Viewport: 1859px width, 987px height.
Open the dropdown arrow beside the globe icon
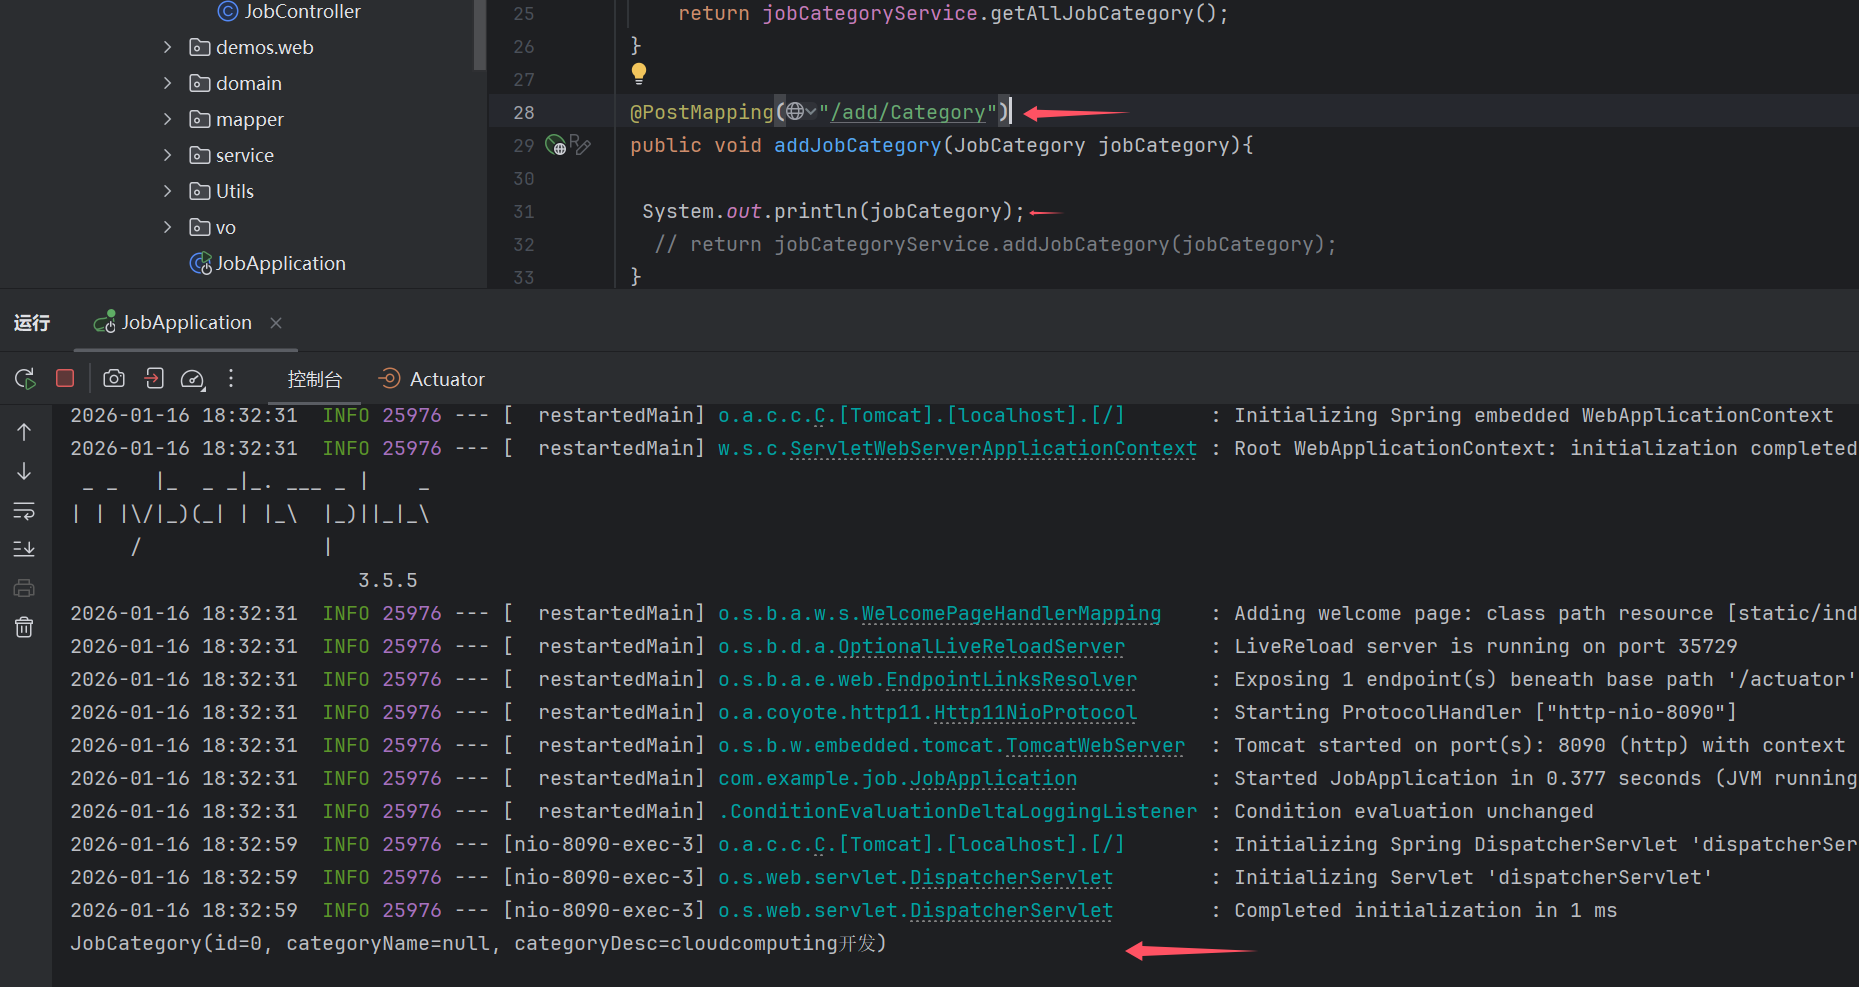pyautogui.click(x=811, y=112)
